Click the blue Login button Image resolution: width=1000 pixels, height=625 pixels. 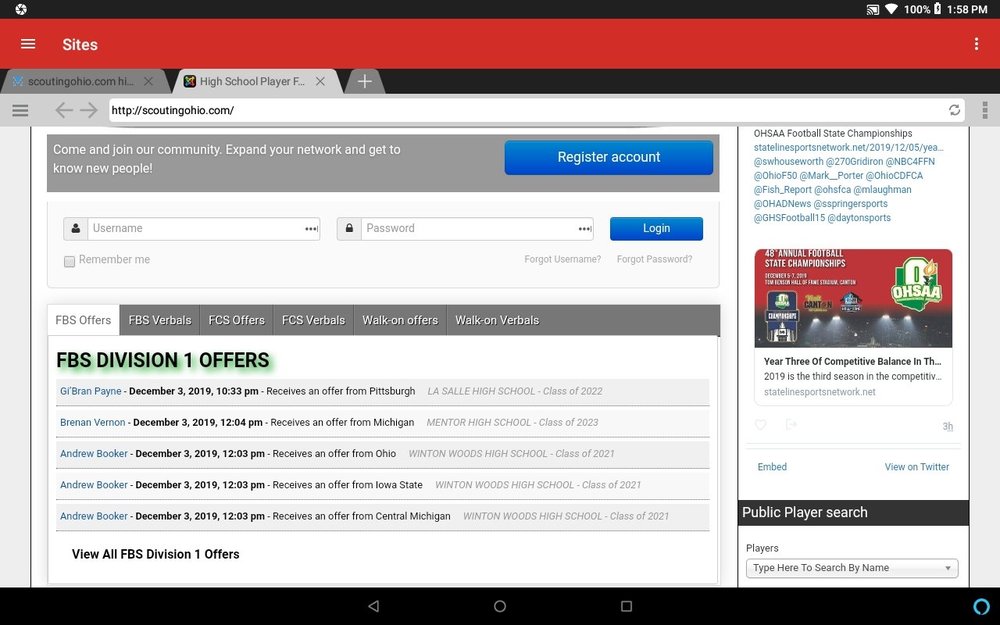click(656, 228)
